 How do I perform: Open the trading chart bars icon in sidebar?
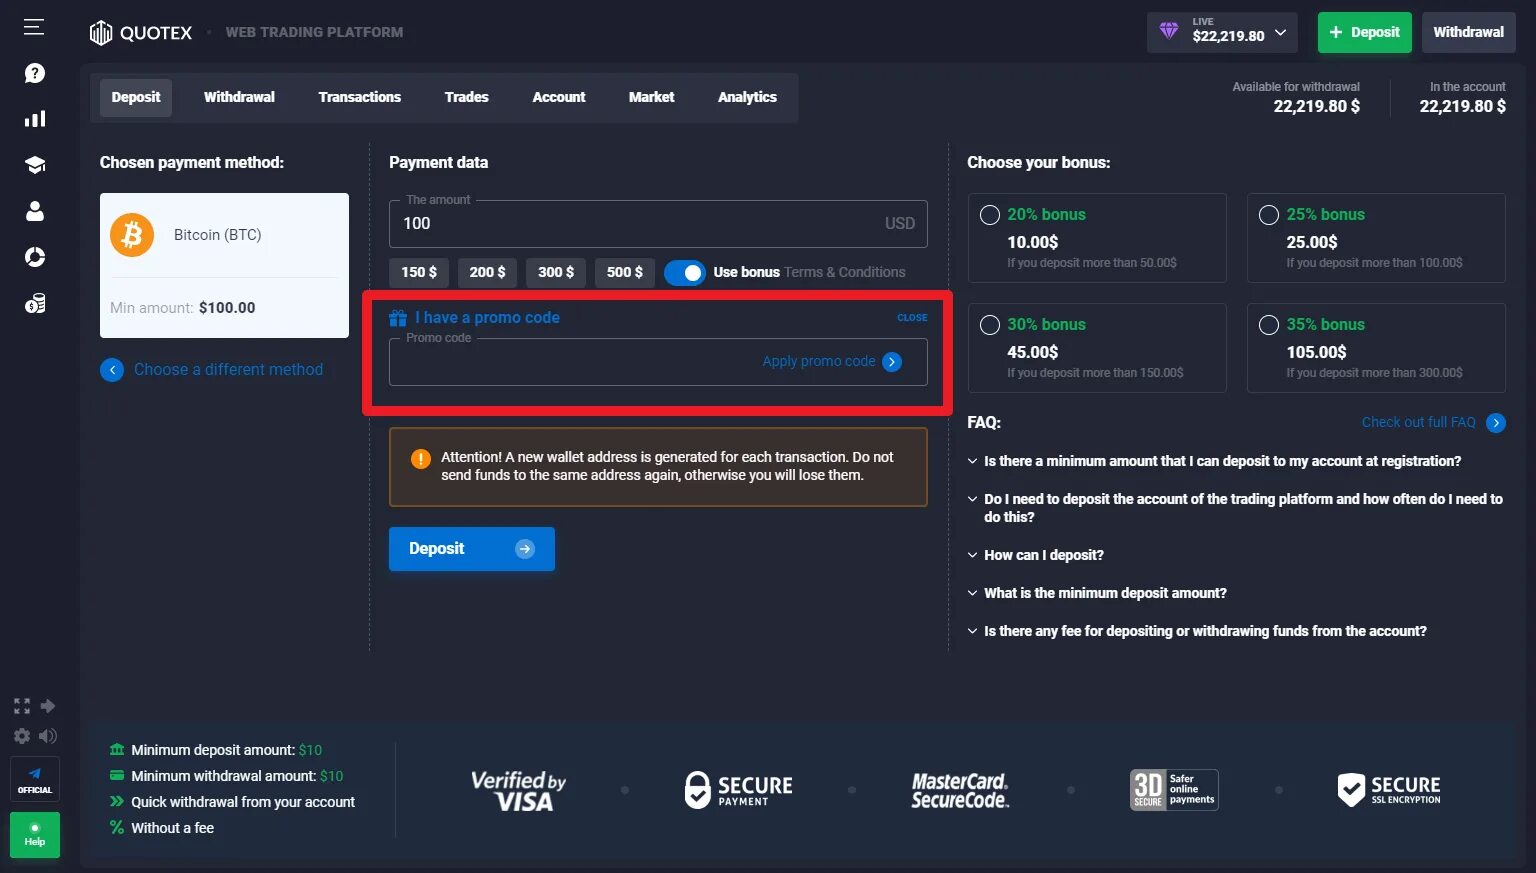tap(34, 119)
